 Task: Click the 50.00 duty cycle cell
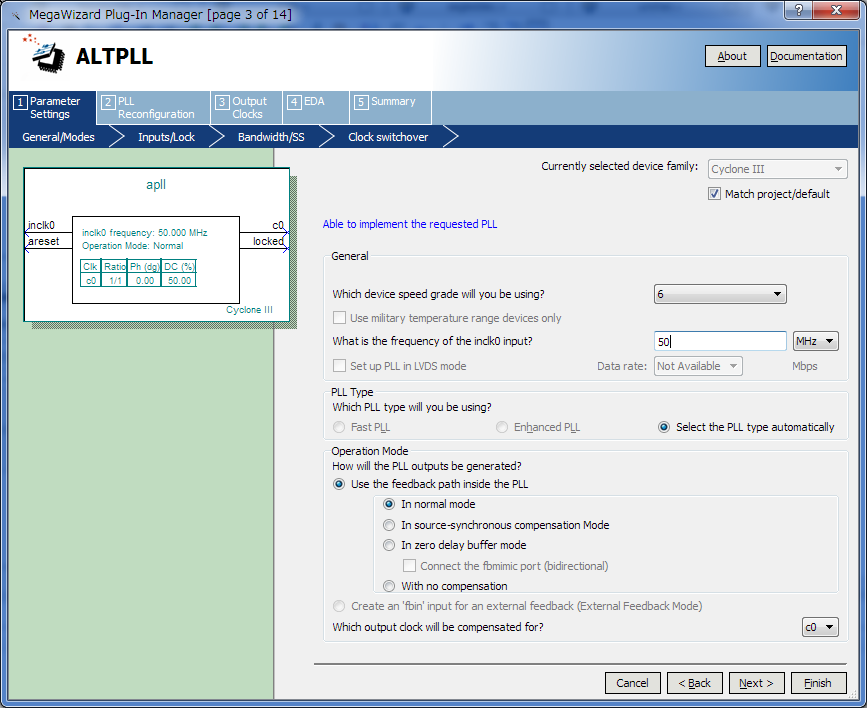(x=179, y=280)
